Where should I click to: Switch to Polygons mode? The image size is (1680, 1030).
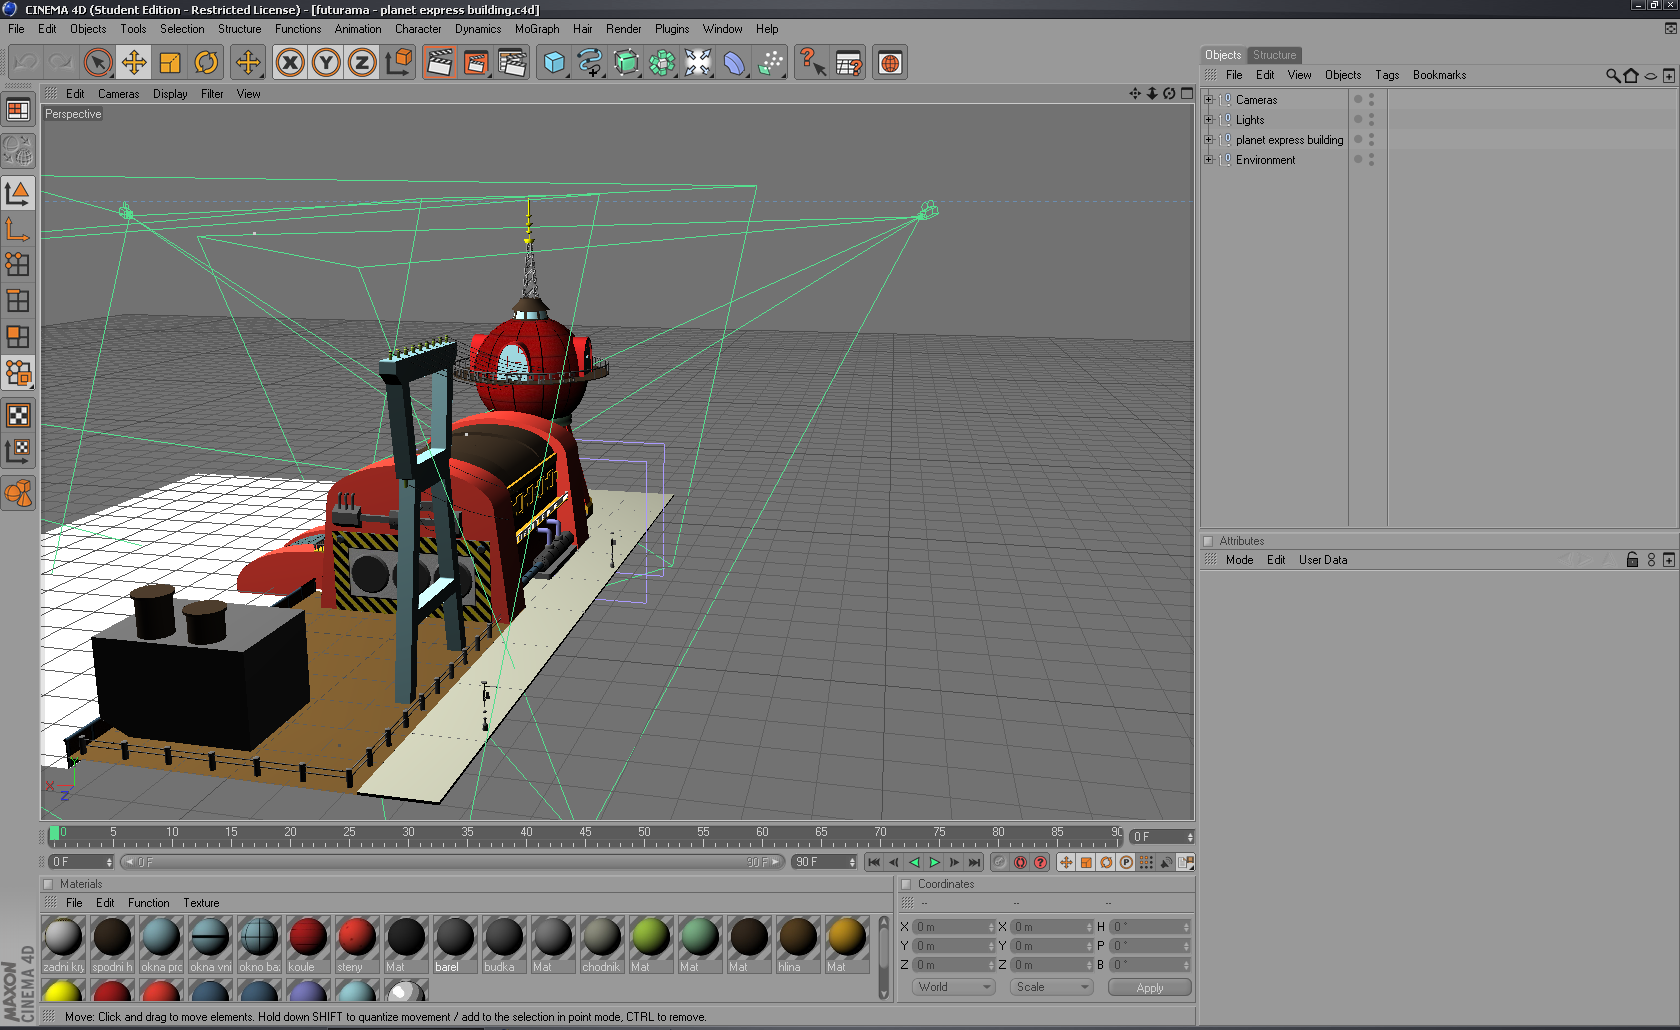[x=18, y=336]
